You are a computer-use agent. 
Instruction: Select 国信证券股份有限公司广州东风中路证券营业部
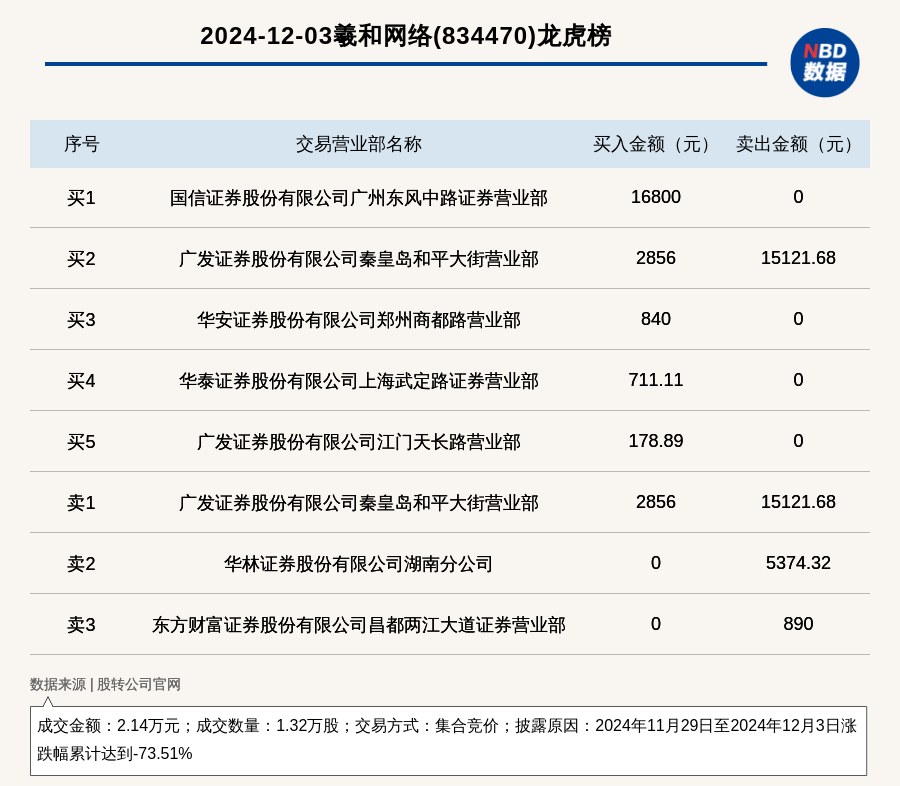tap(359, 198)
